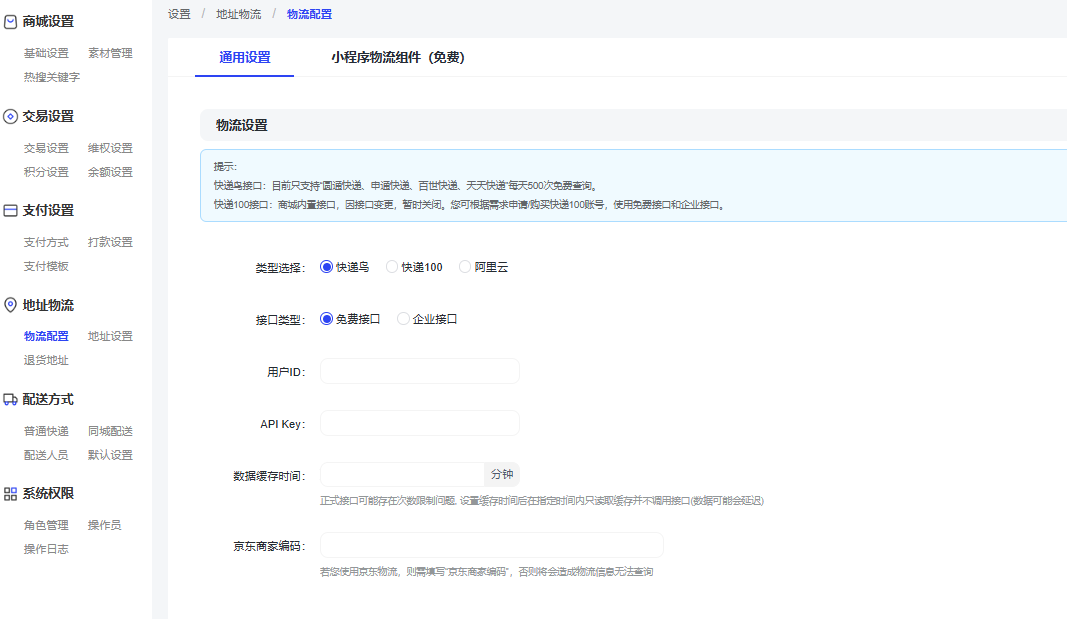Focus the 京东商家编码 text box
This screenshot has height=619, width=1067.
pyautogui.click(x=491, y=545)
